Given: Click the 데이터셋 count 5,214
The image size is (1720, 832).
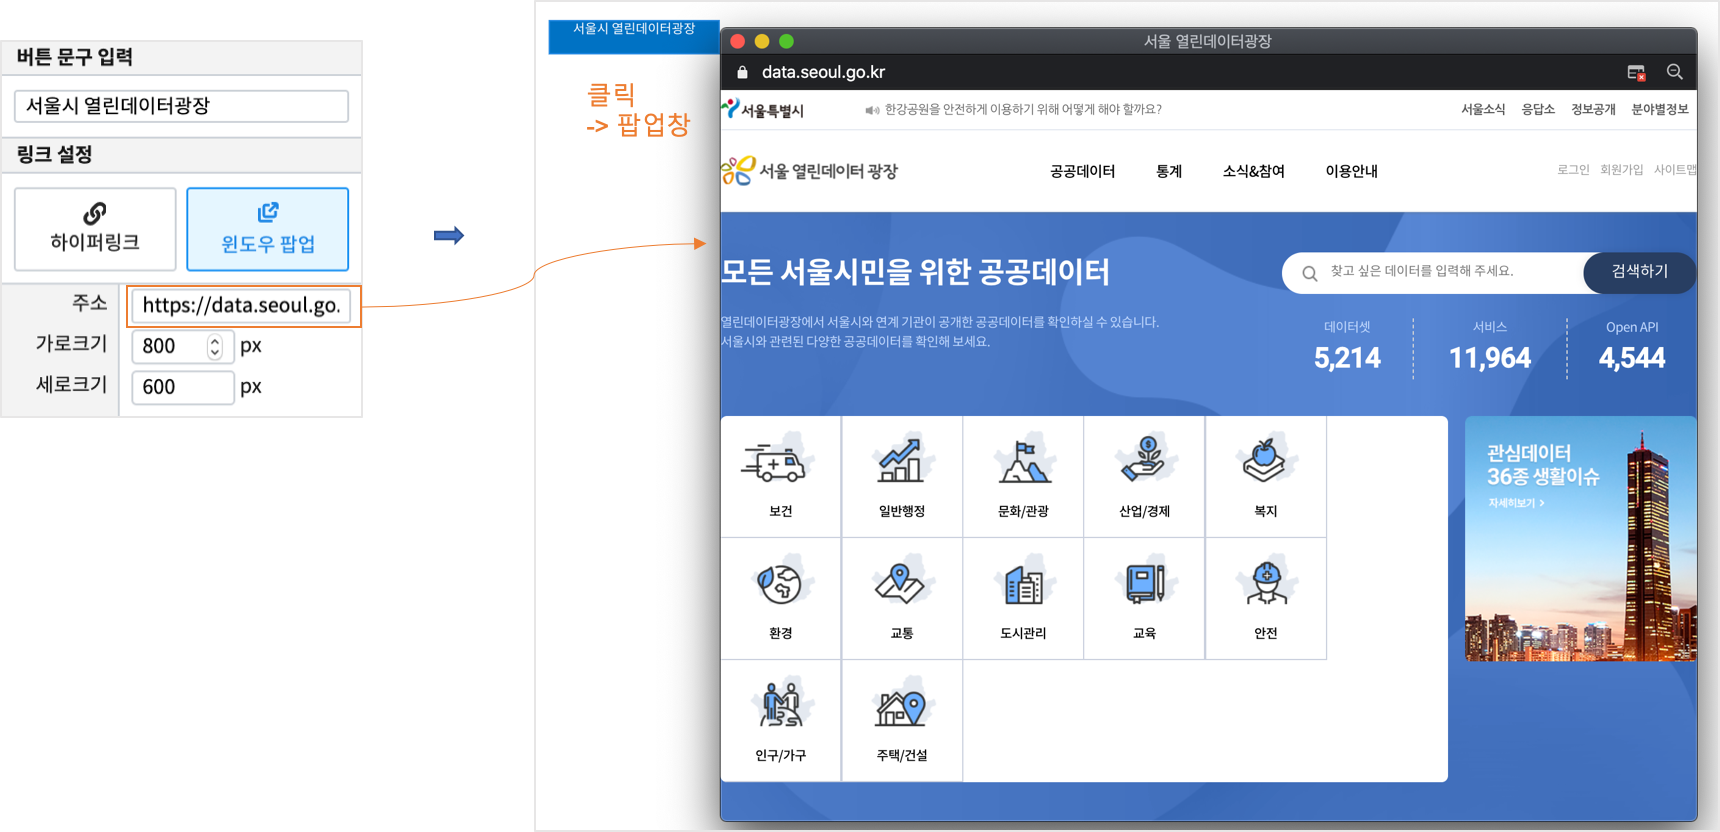Looking at the screenshot, I should pos(1347,357).
